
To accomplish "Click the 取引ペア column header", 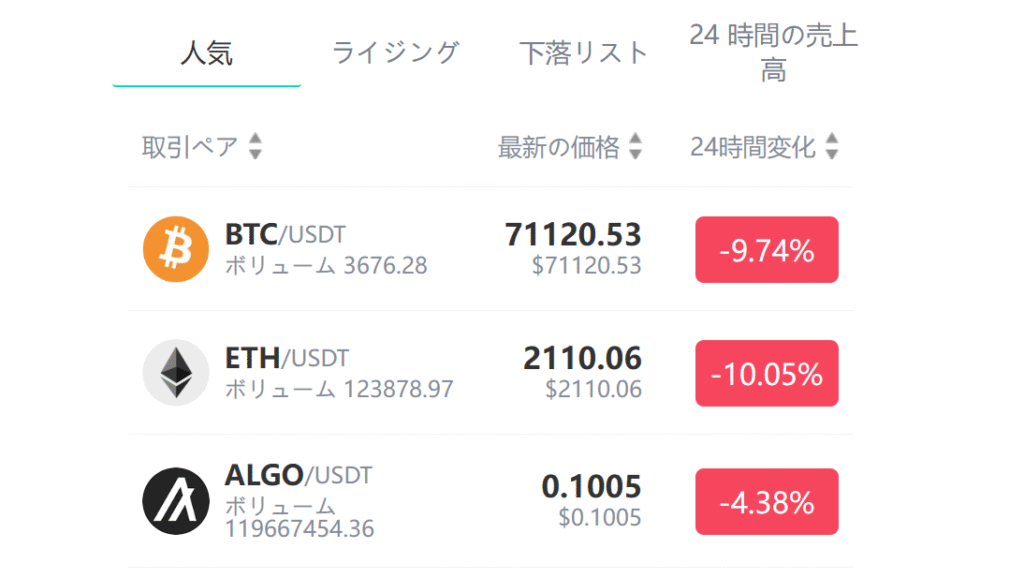I will click(190, 148).
